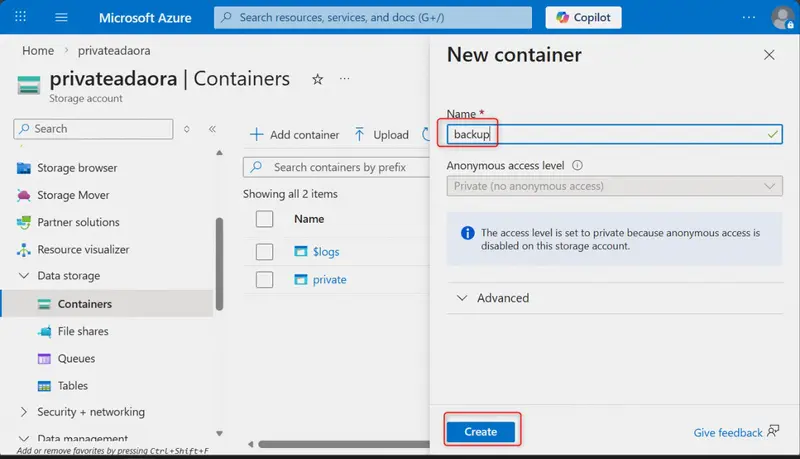This screenshot has width=800, height=459.
Task: Open the portal hamburger menu
Action: click(61, 17)
